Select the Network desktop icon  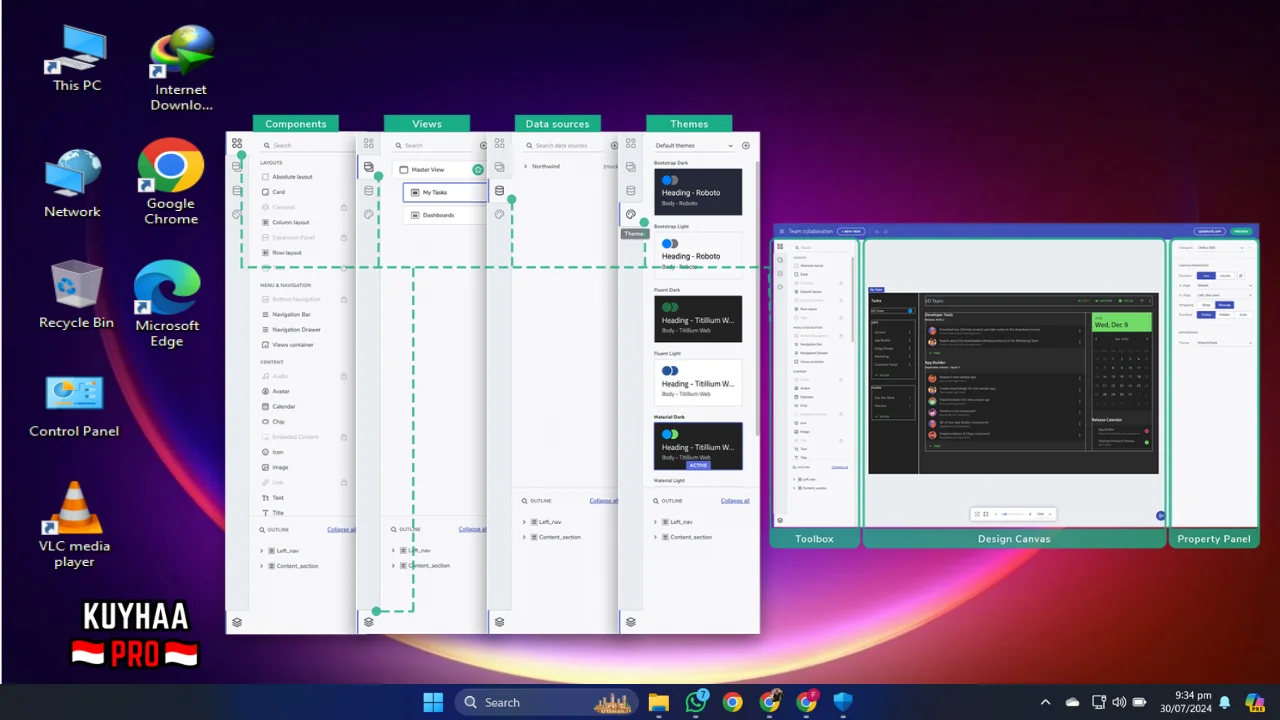tap(72, 184)
